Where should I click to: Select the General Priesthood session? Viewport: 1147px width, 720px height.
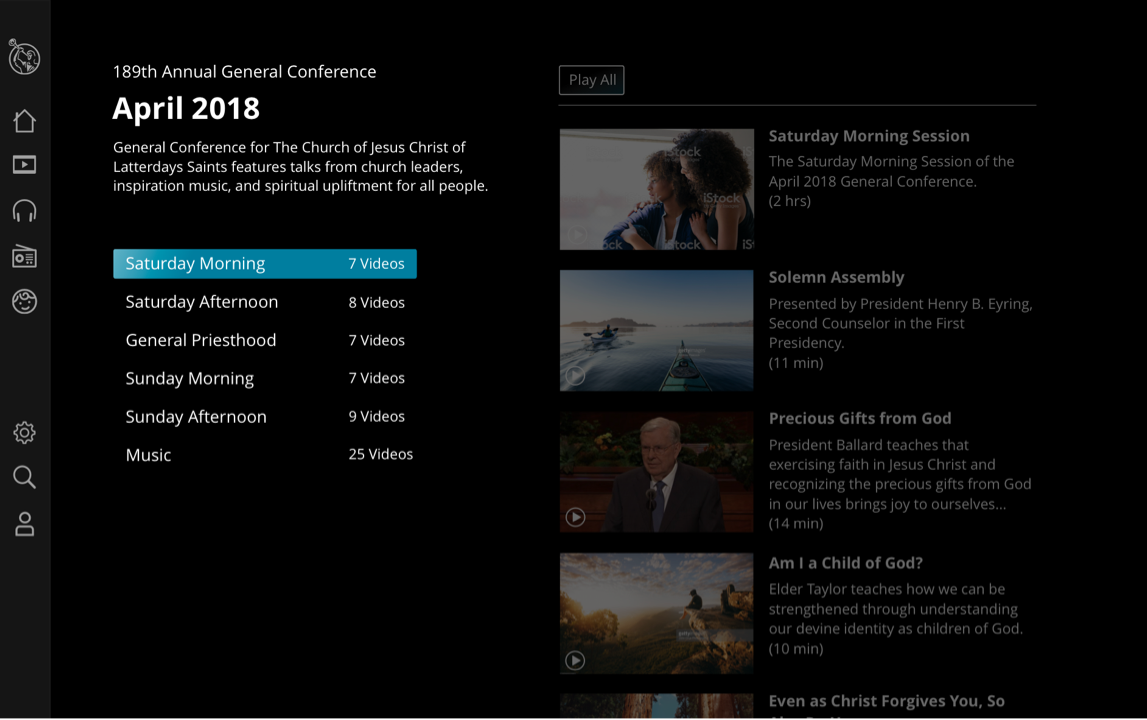pyautogui.click(x=265, y=340)
